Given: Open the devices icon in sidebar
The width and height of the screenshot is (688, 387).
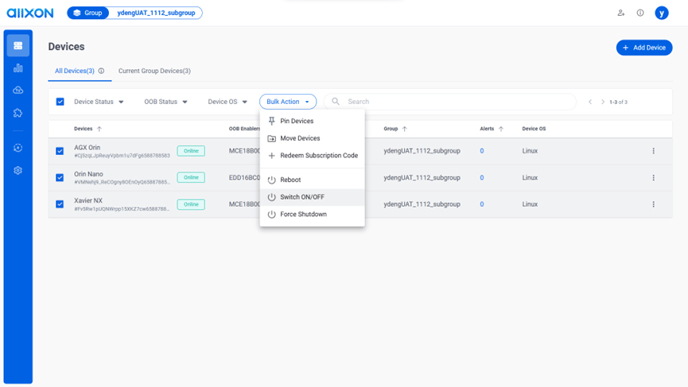Looking at the screenshot, I should pos(18,46).
